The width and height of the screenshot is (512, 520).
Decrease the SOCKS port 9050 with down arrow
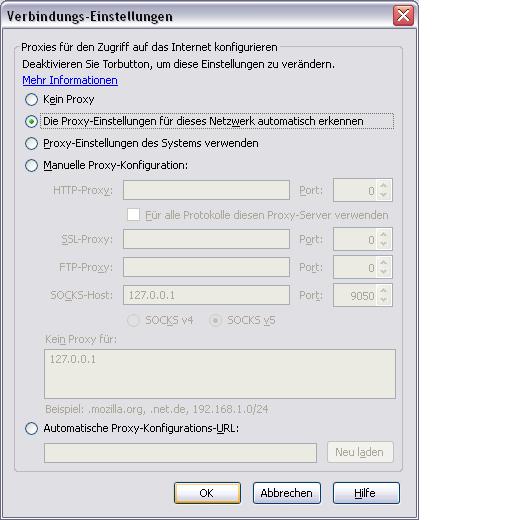point(384,300)
